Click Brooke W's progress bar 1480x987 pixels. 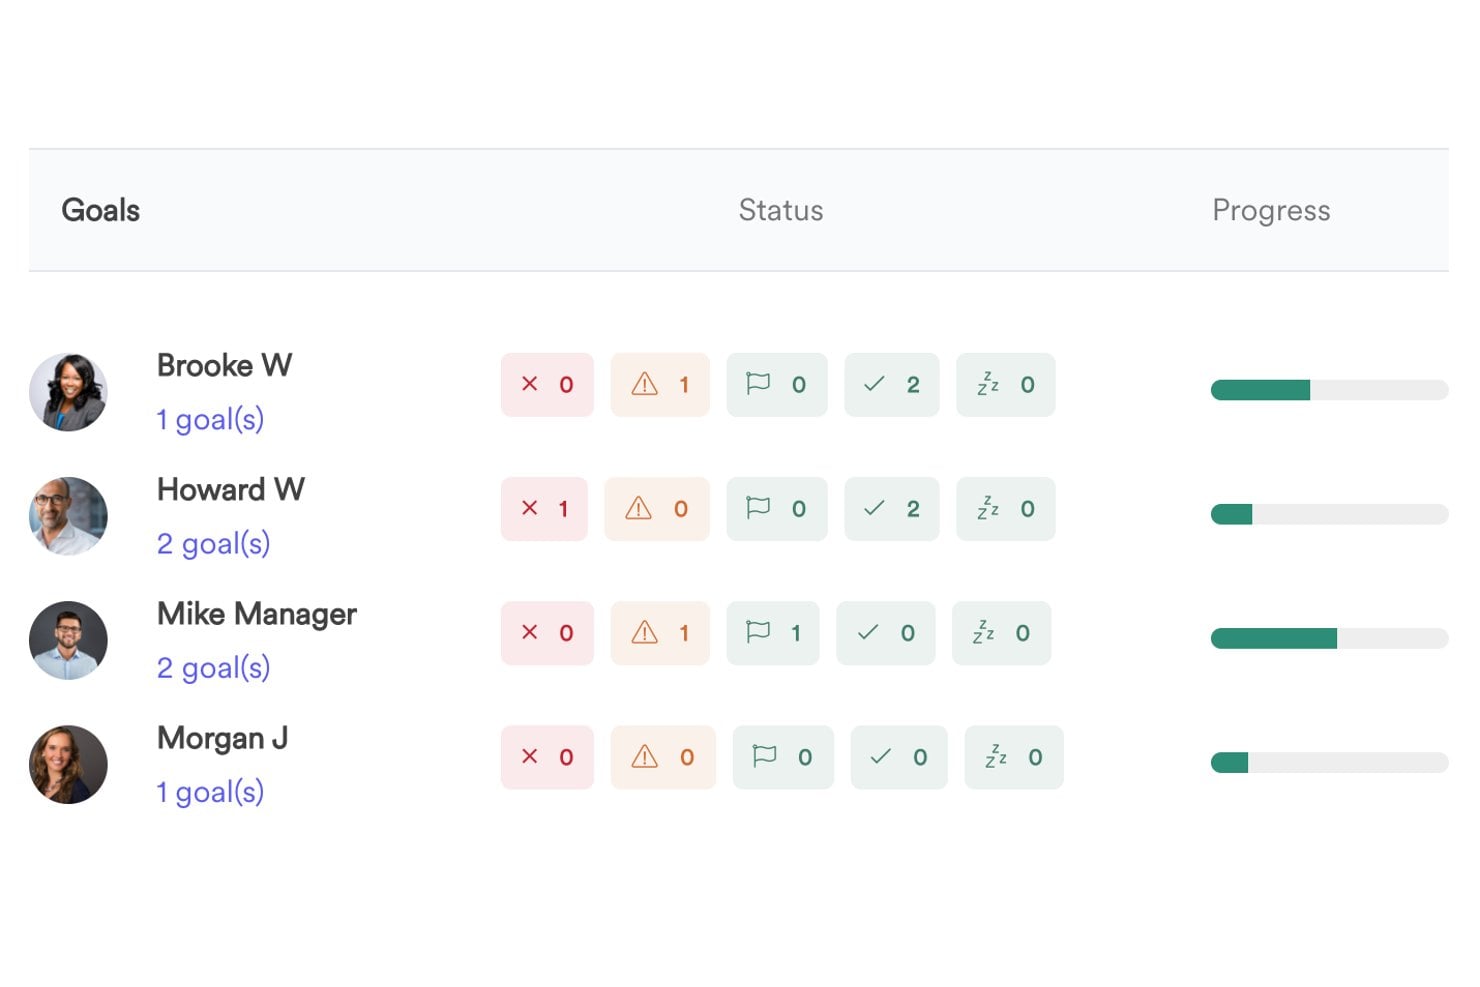click(1329, 390)
